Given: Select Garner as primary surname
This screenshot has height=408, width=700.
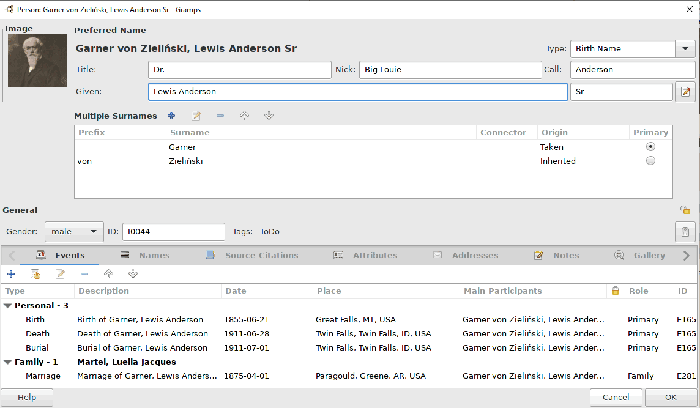Looking at the screenshot, I should 650,146.
